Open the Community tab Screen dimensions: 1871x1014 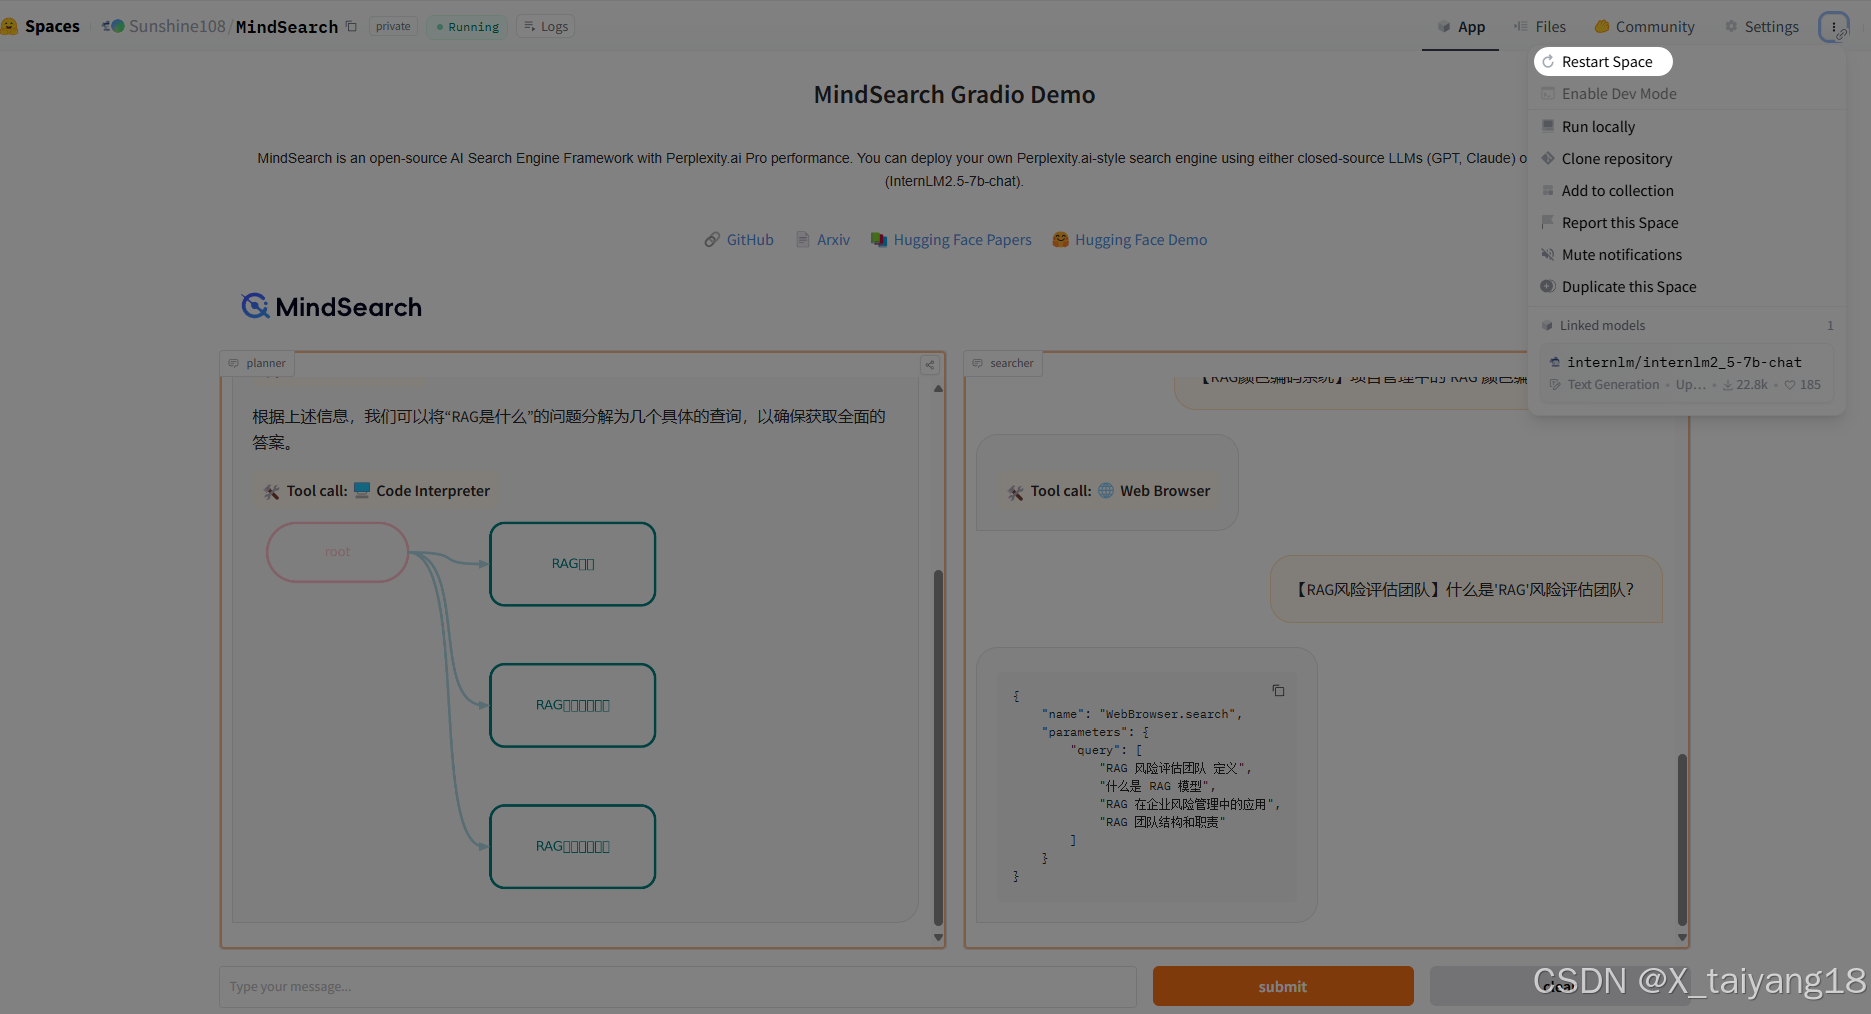pos(1644,27)
